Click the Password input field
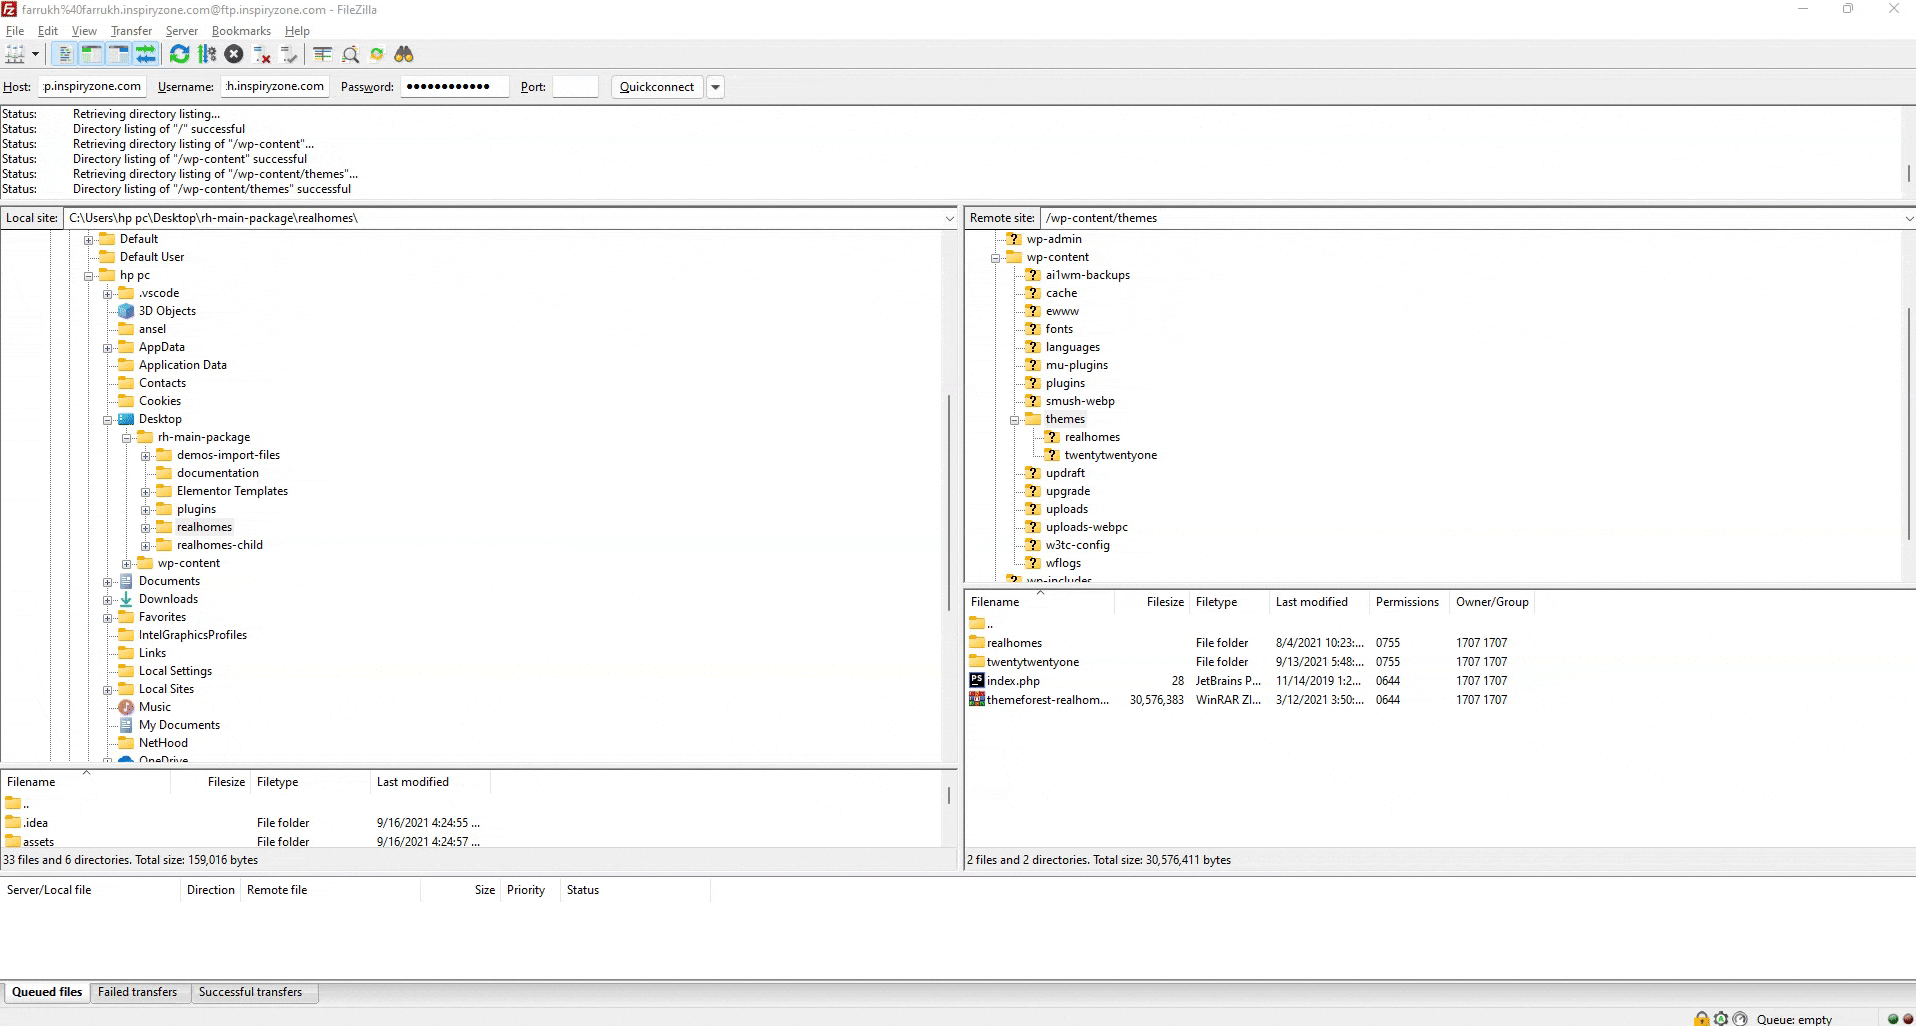 (x=454, y=87)
